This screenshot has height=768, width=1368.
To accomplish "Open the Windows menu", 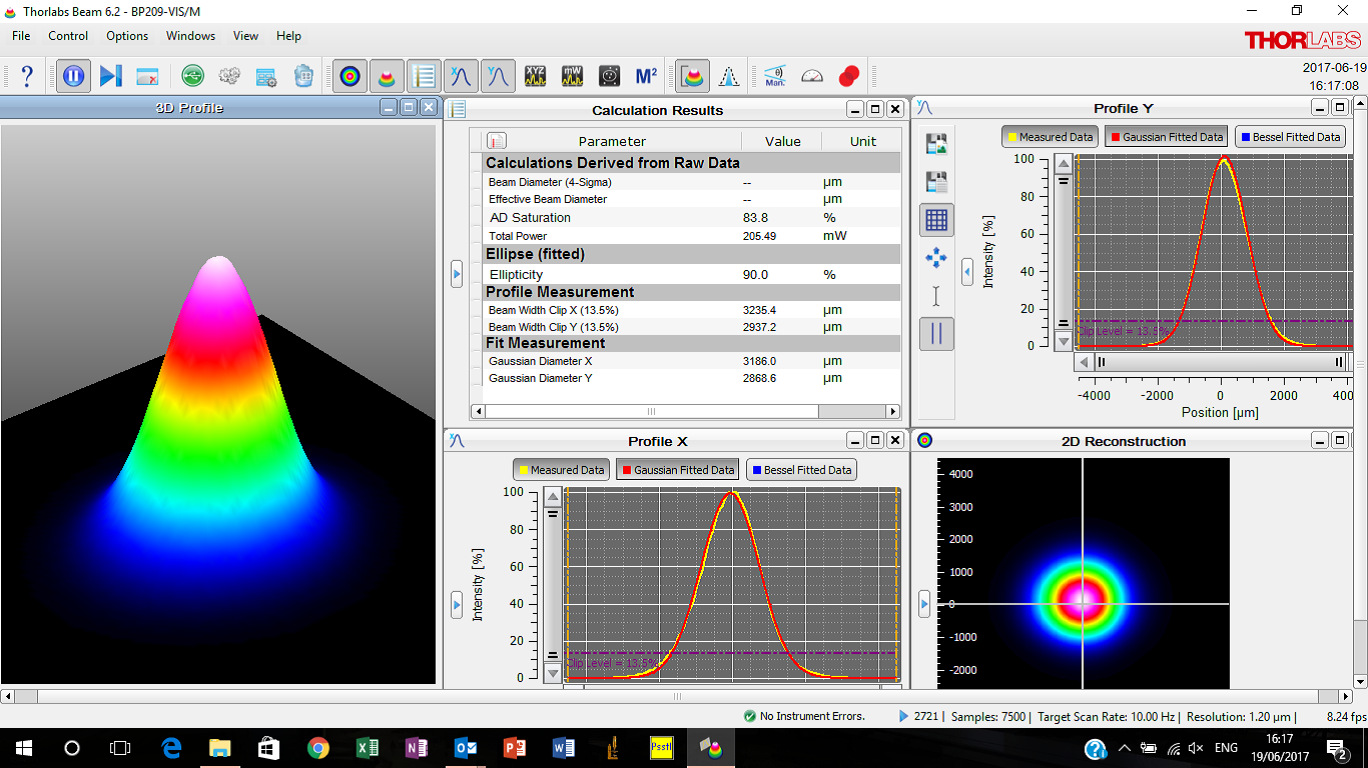I will pyautogui.click(x=190, y=36).
